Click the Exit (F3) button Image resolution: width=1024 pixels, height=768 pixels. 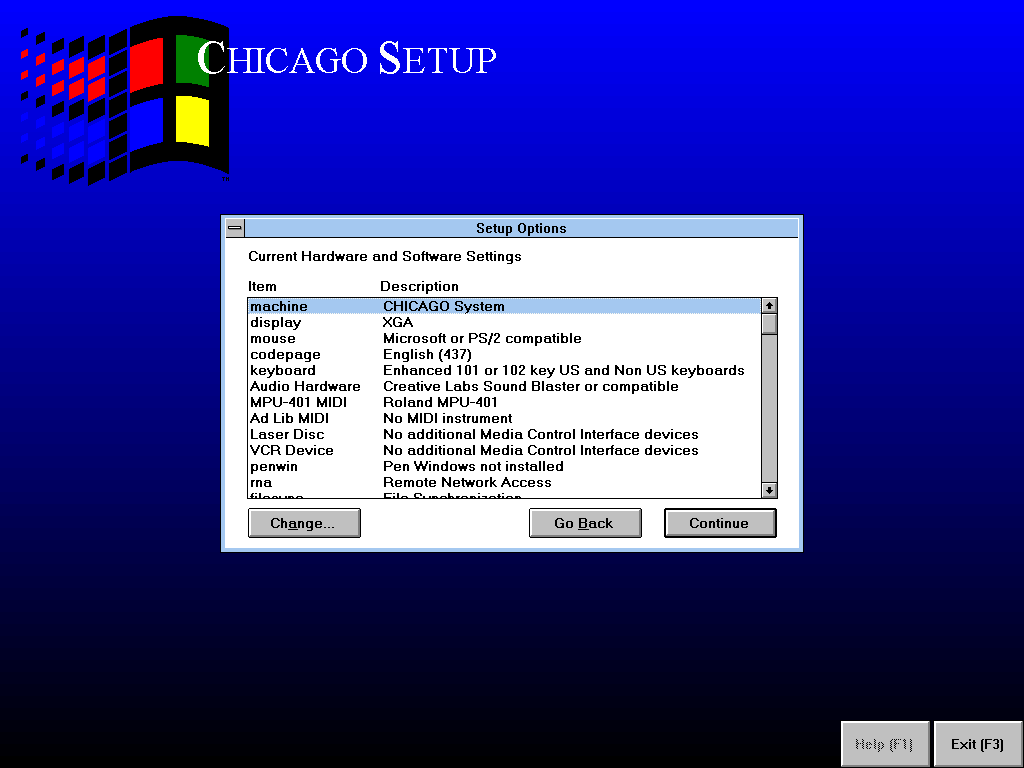pos(978,744)
